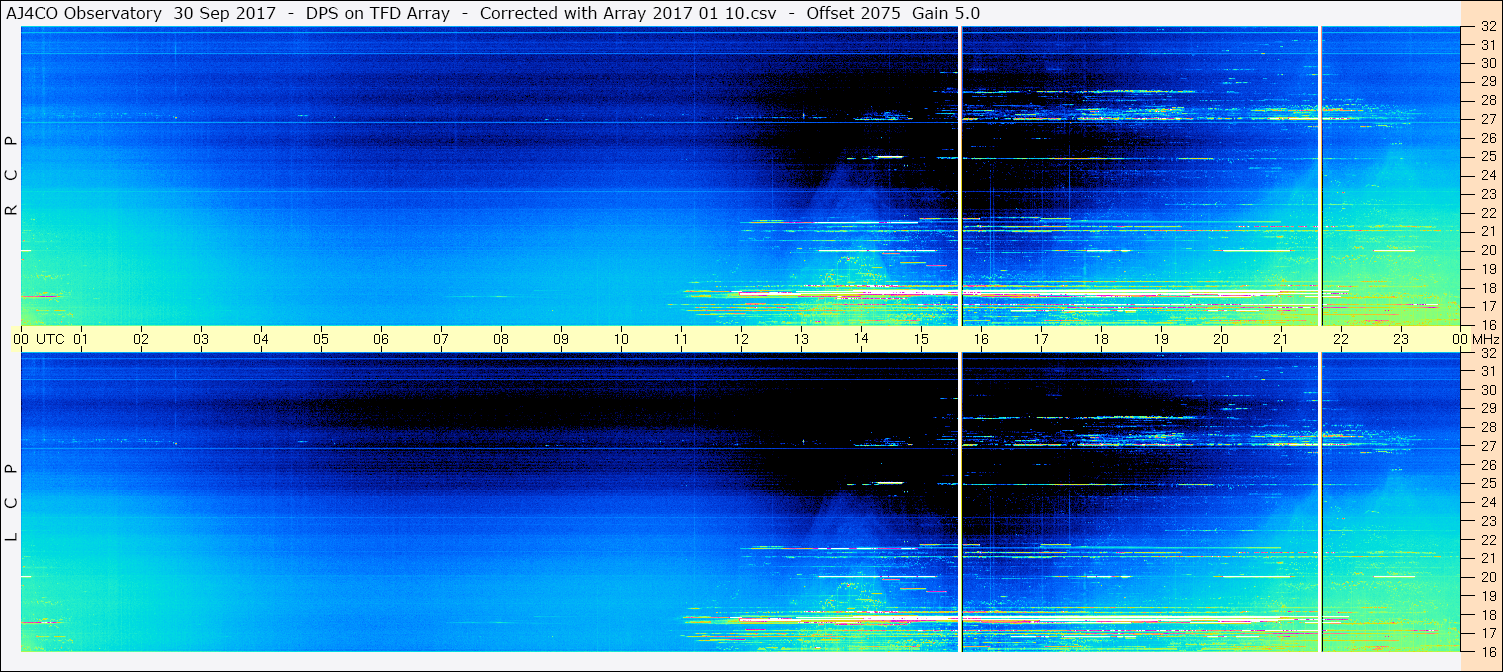Click the 17 hour tick on time axis
This screenshot has width=1503, height=672.
point(1041,339)
